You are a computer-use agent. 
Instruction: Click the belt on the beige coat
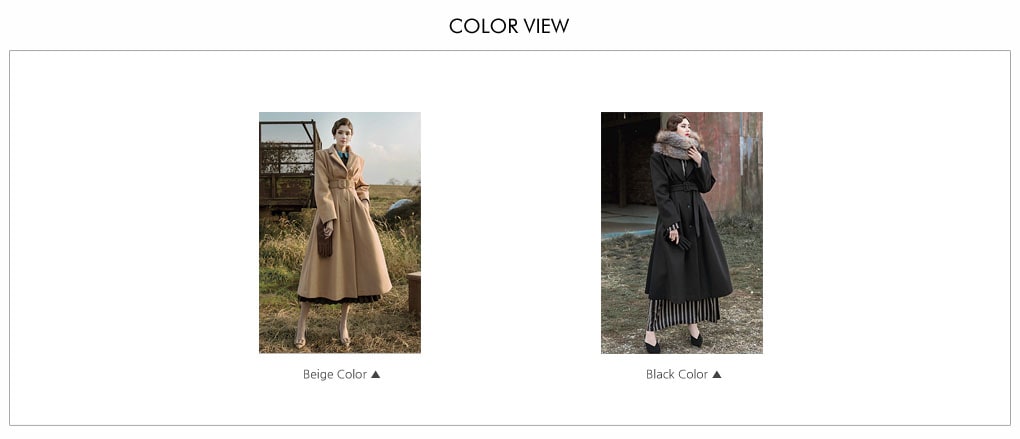(342, 184)
